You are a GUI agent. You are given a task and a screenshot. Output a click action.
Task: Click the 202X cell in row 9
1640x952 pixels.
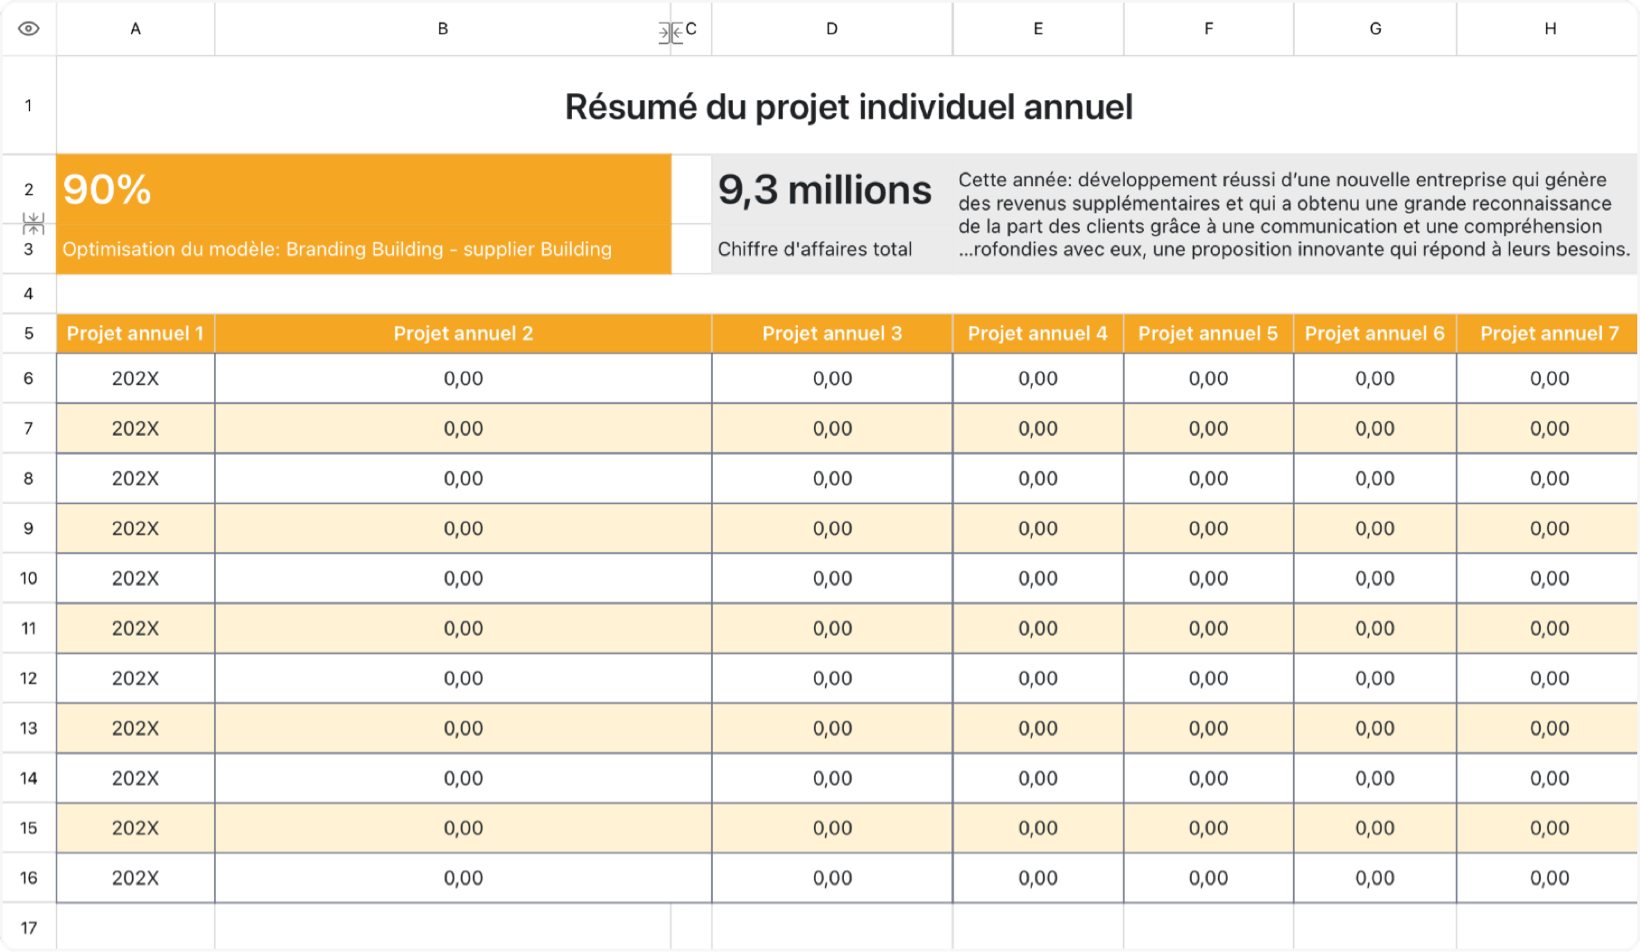[135, 529]
